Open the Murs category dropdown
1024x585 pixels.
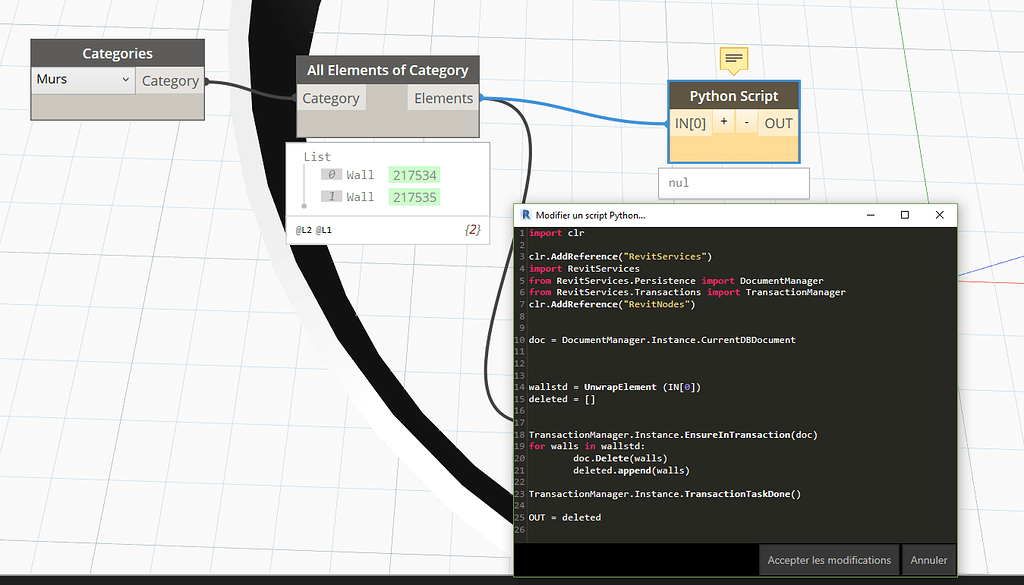(x=82, y=79)
